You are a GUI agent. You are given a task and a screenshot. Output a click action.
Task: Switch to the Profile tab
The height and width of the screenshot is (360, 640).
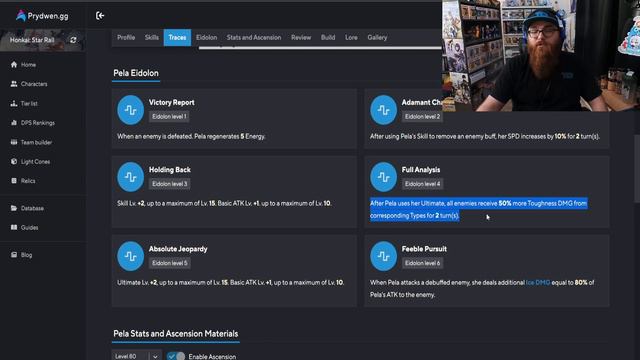(x=126, y=38)
